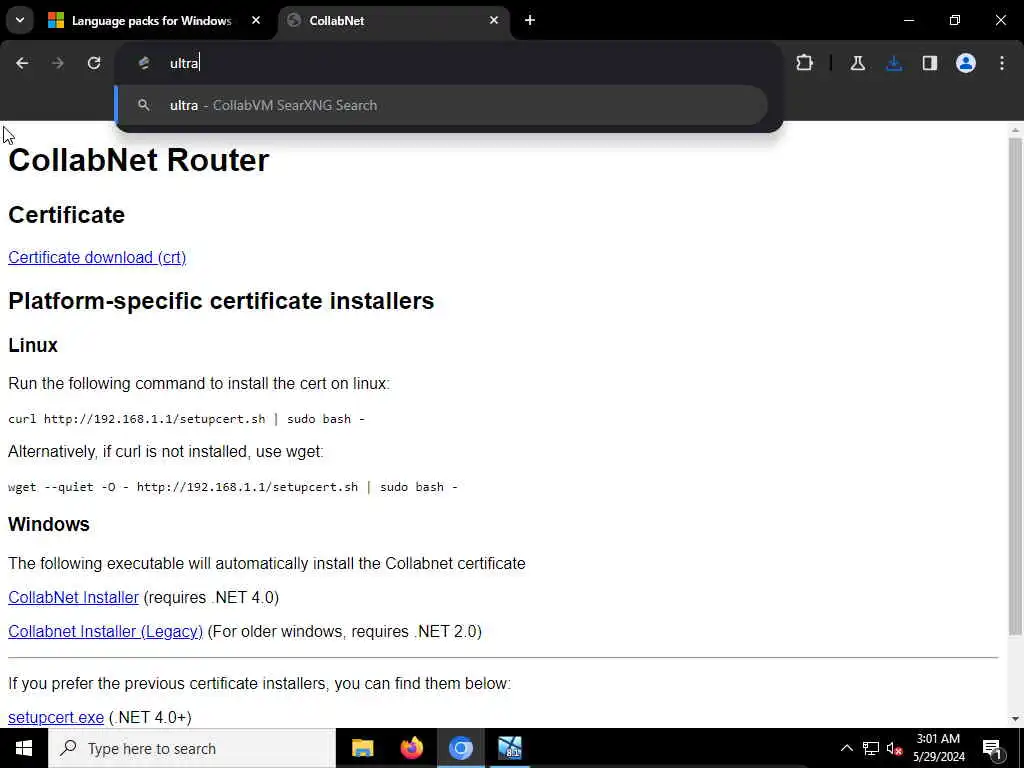This screenshot has height=768, width=1024.
Task: Open Certificate download (crt) link
Action: tap(97, 257)
